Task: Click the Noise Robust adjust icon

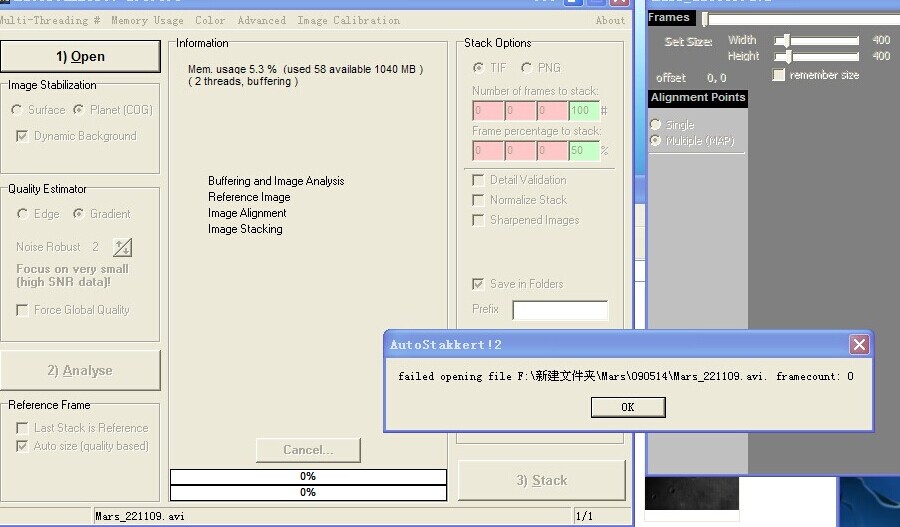Action: (122, 247)
